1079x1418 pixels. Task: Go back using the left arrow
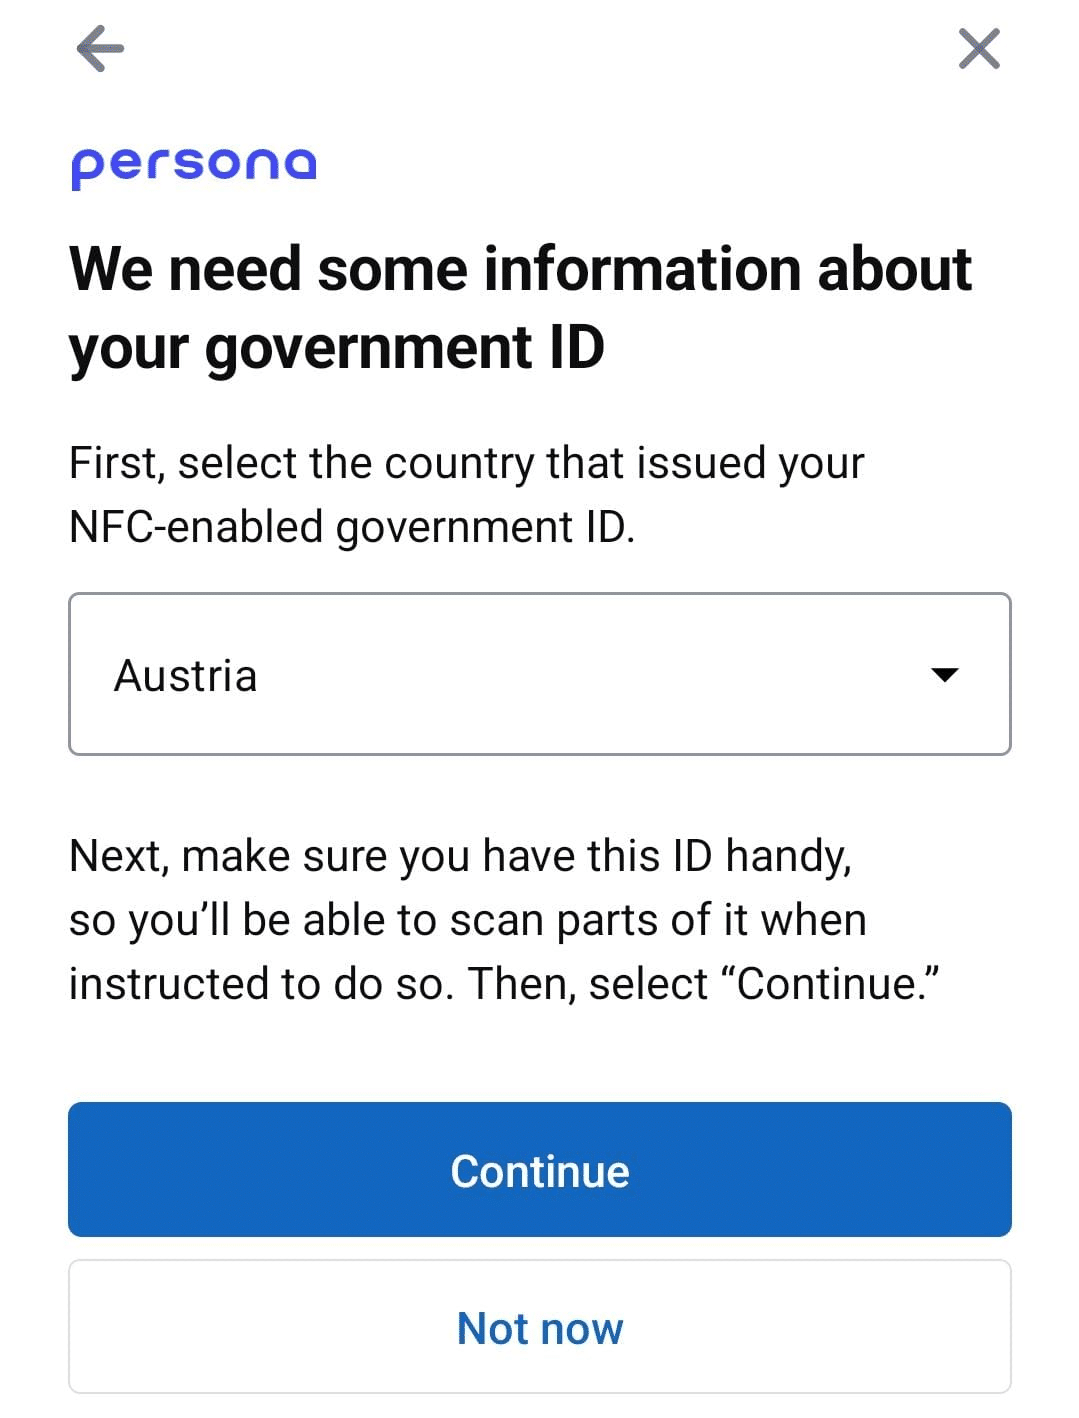pos(100,49)
